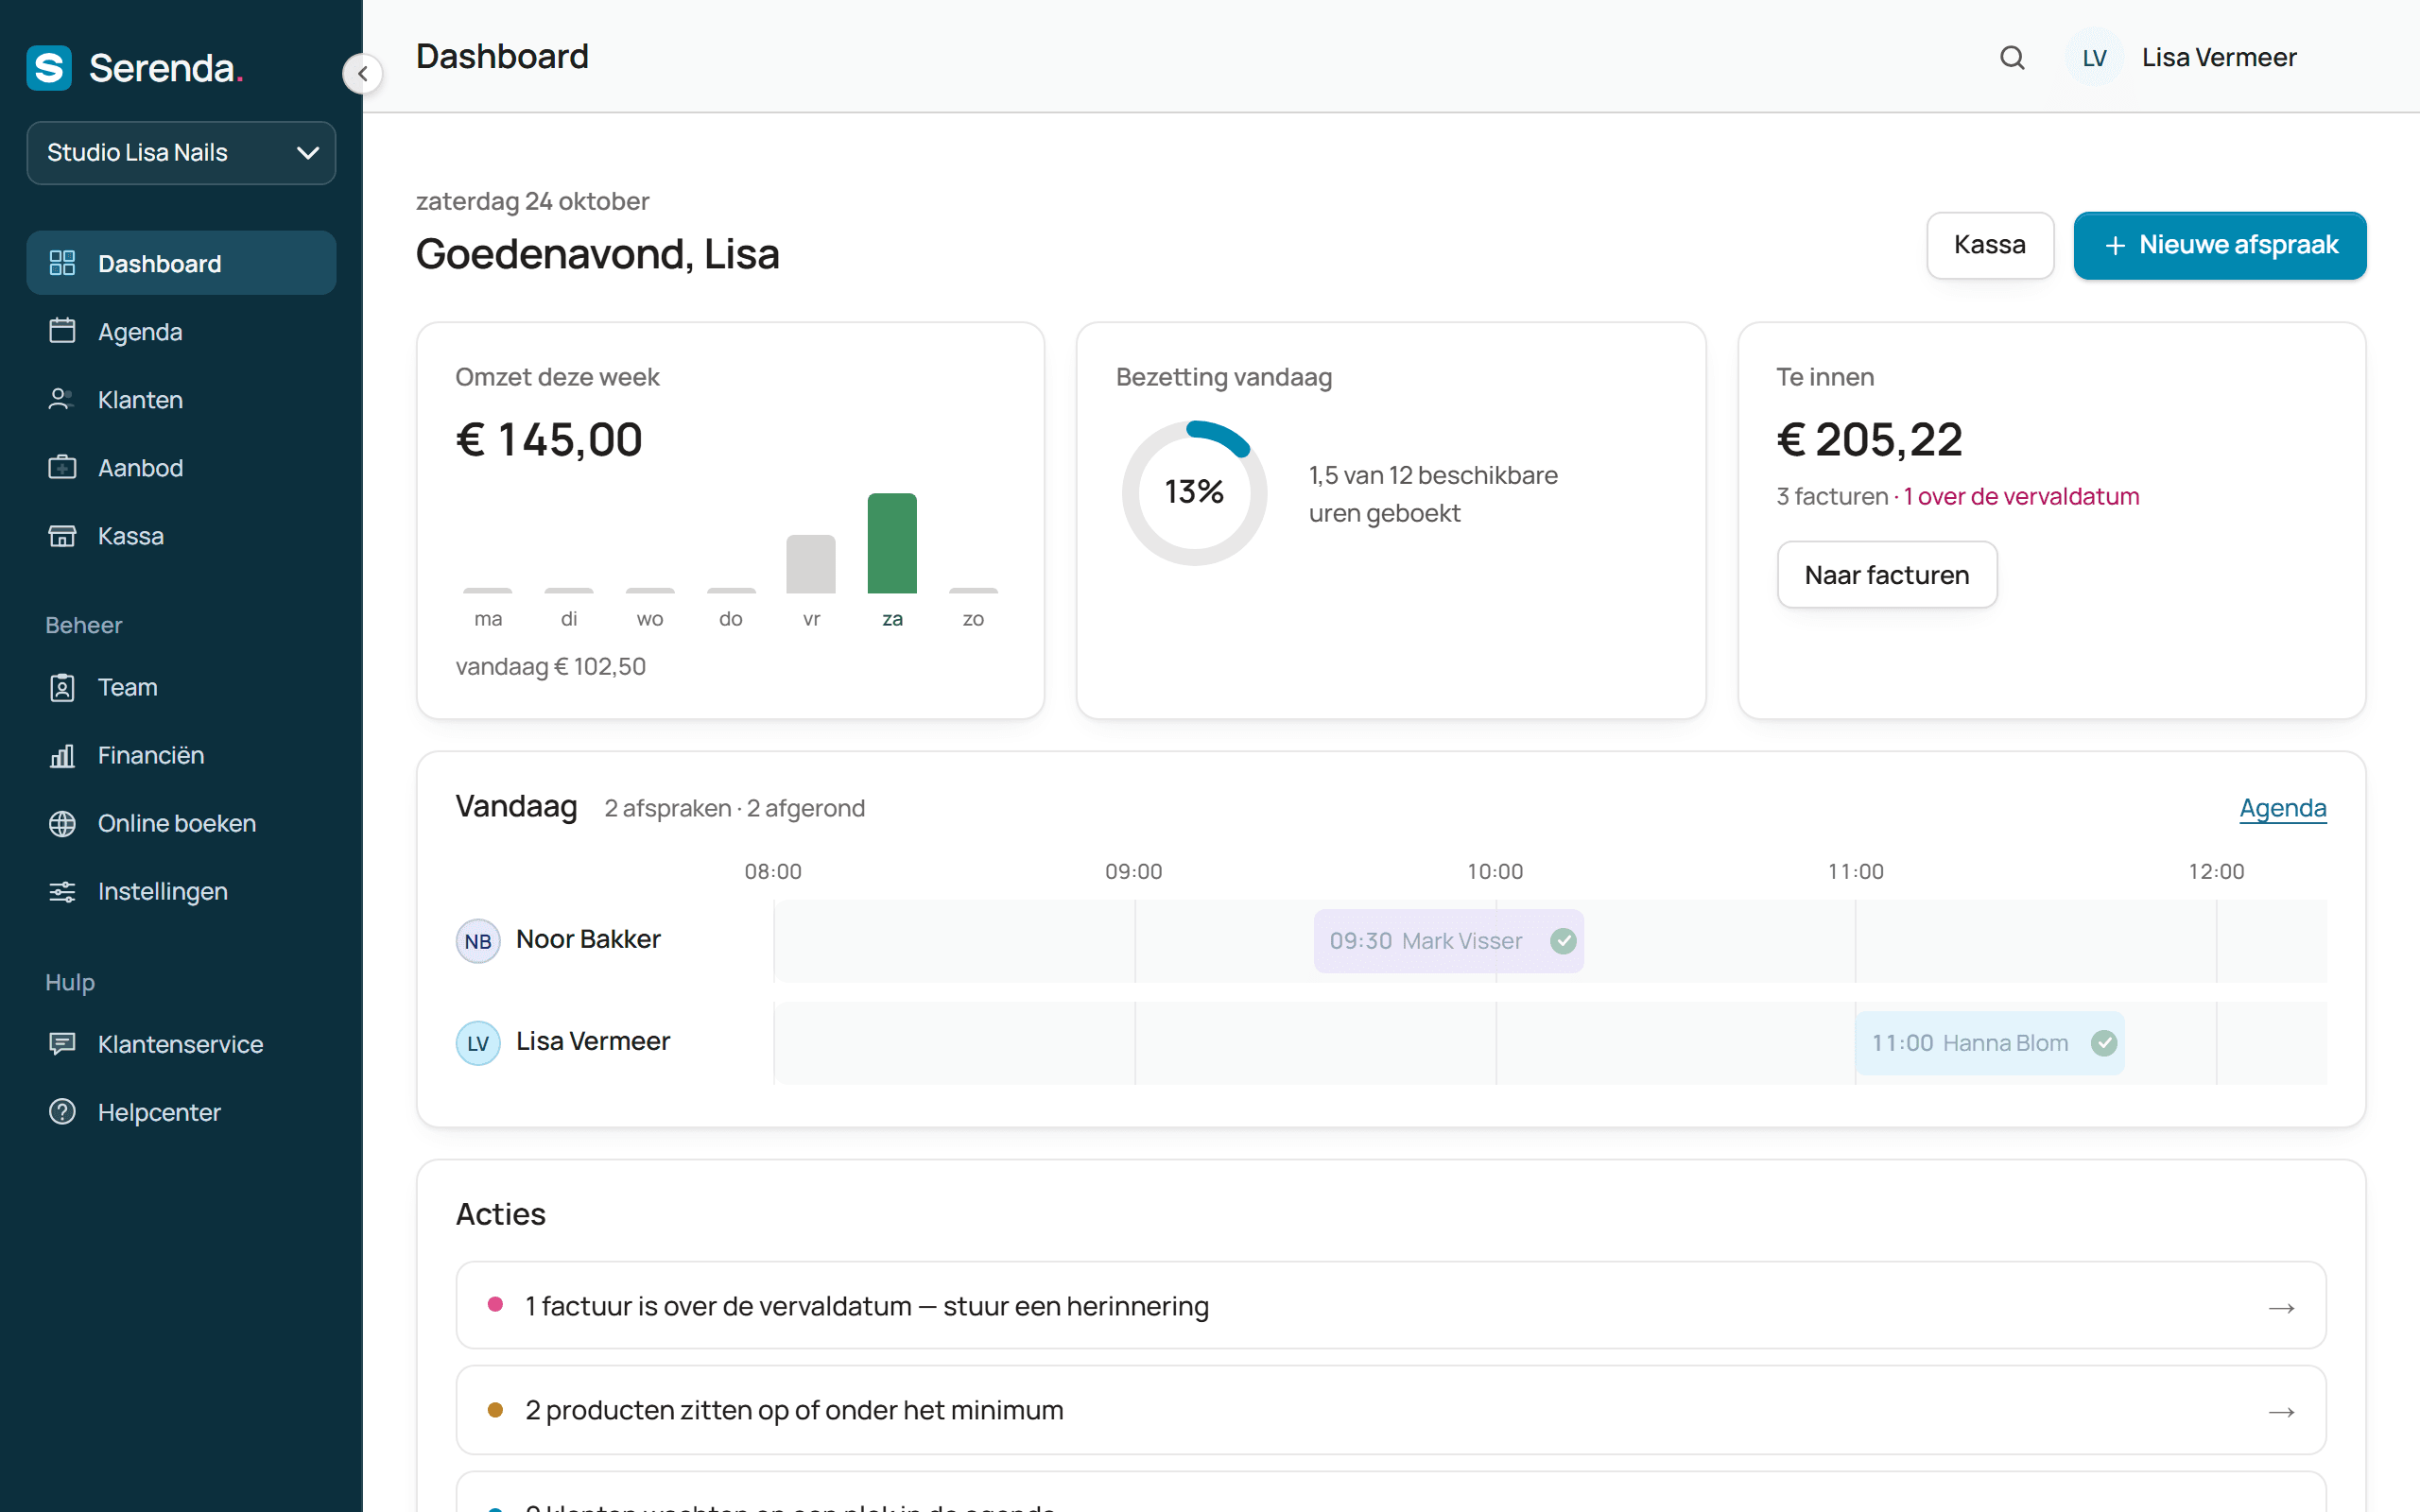Click the grey vr bar in revenue chart
This screenshot has width=2420, height=1512.
(x=811, y=564)
